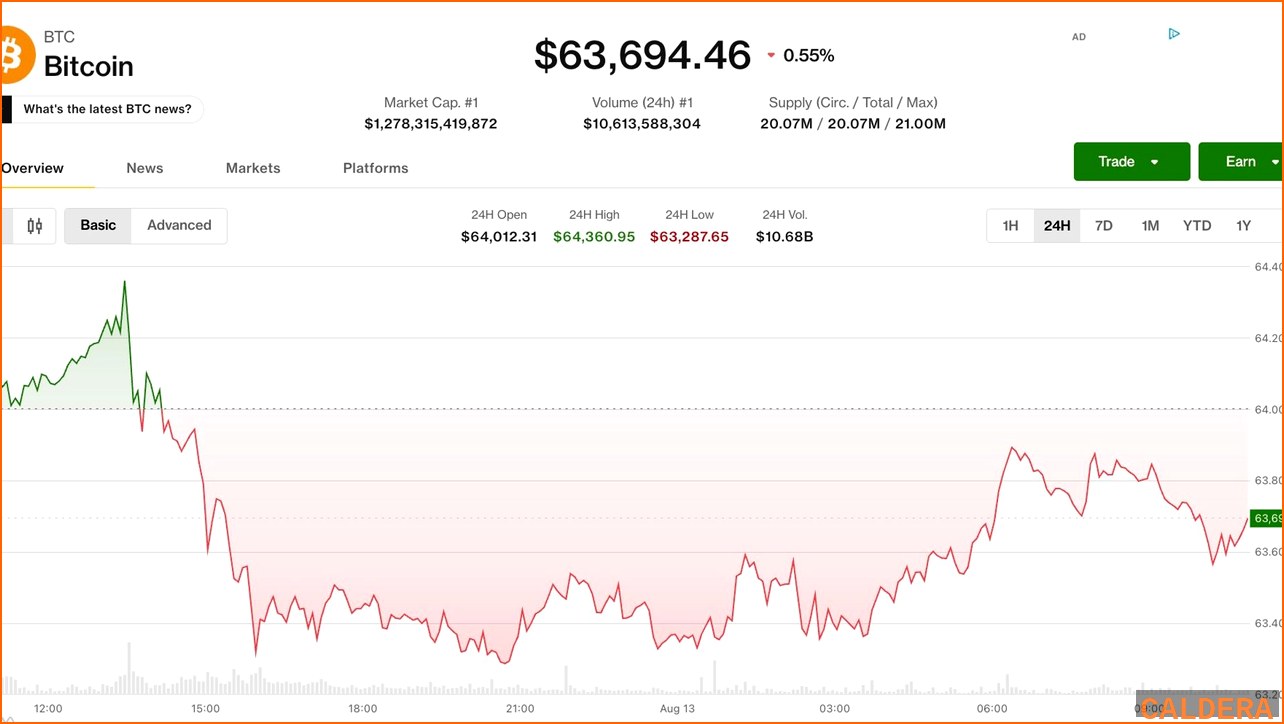Screen dimensions: 1284x724
Task: Click the $63,694.46 price headline
Action: coord(642,55)
